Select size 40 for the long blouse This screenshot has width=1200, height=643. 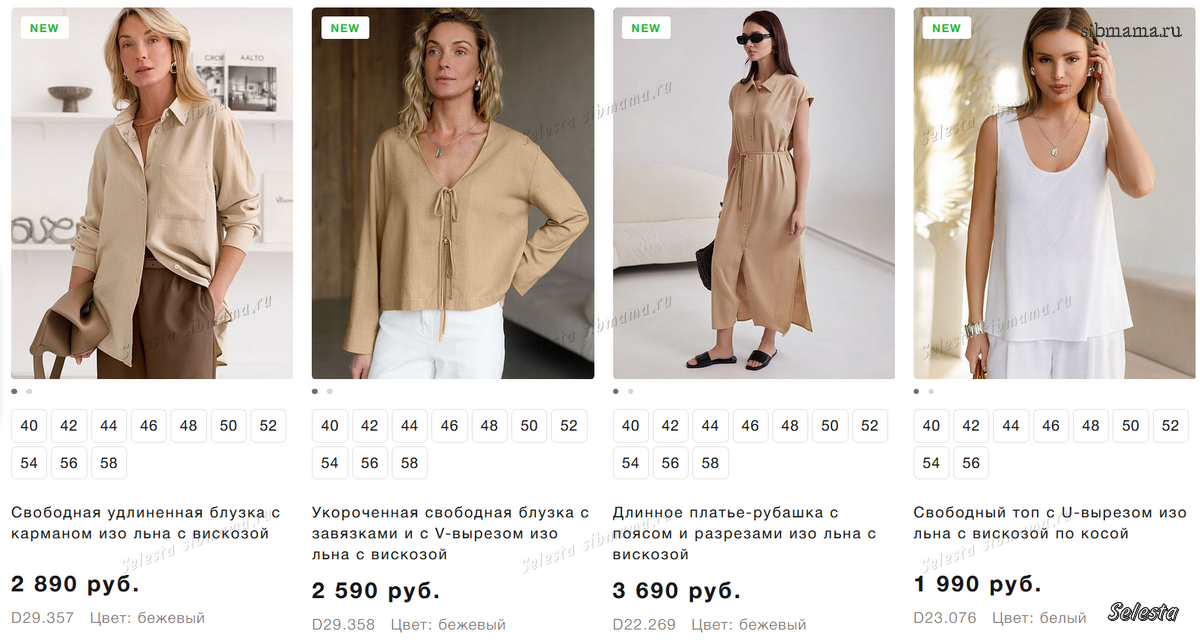pos(29,426)
